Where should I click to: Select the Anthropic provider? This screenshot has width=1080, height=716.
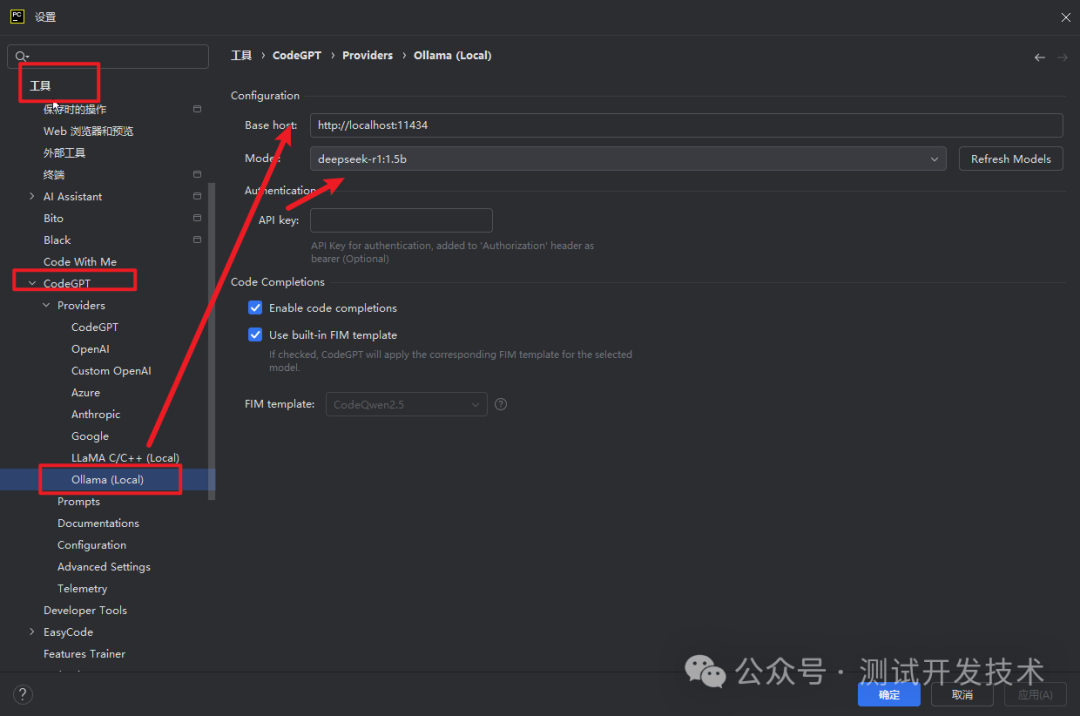96,414
